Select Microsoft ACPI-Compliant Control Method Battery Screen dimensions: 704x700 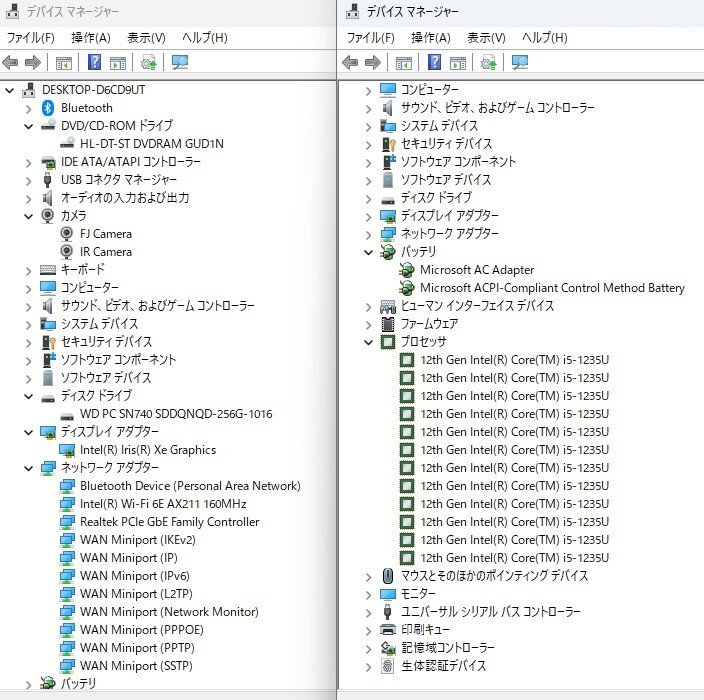point(552,288)
